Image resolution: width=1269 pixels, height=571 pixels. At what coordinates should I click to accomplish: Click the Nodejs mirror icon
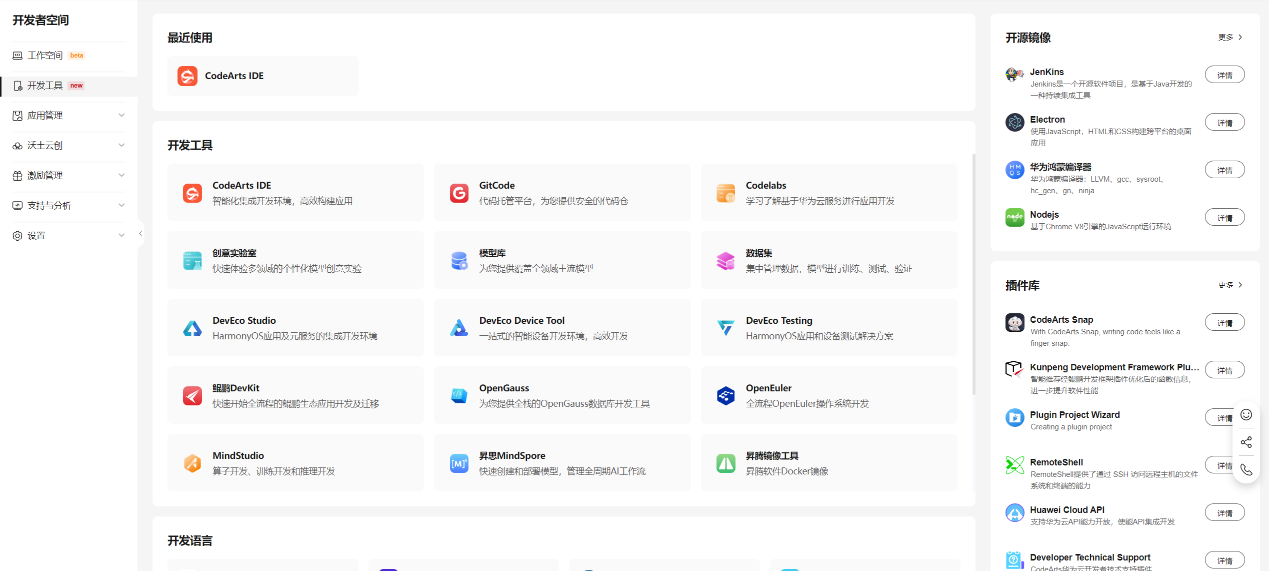(x=1014, y=217)
